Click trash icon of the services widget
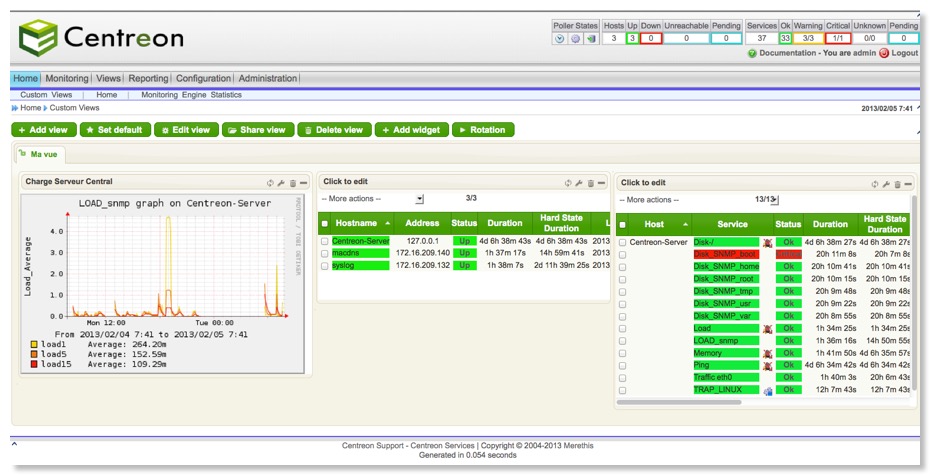The width and height of the screenshot is (930, 475). coord(897,184)
